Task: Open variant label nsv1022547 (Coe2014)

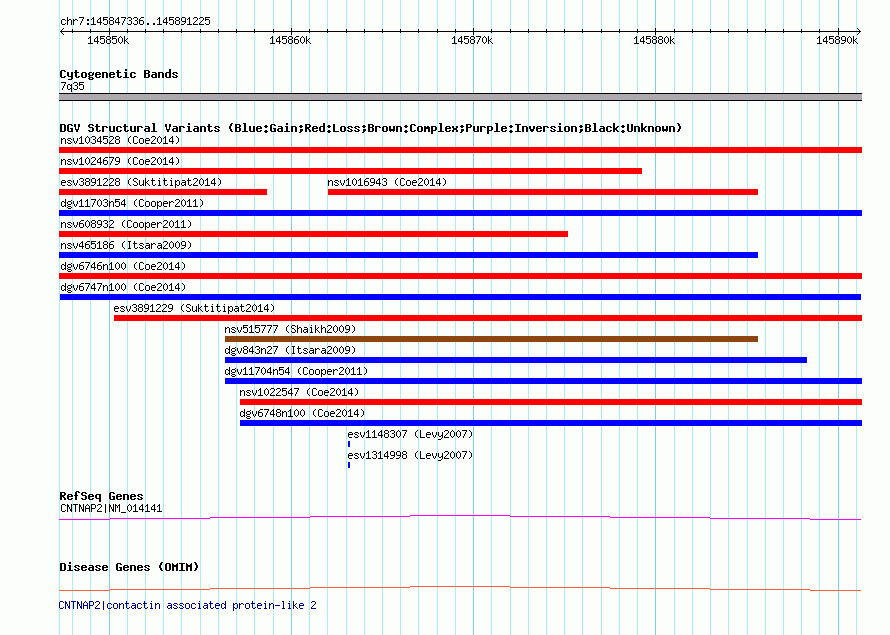Action: click(x=299, y=392)
